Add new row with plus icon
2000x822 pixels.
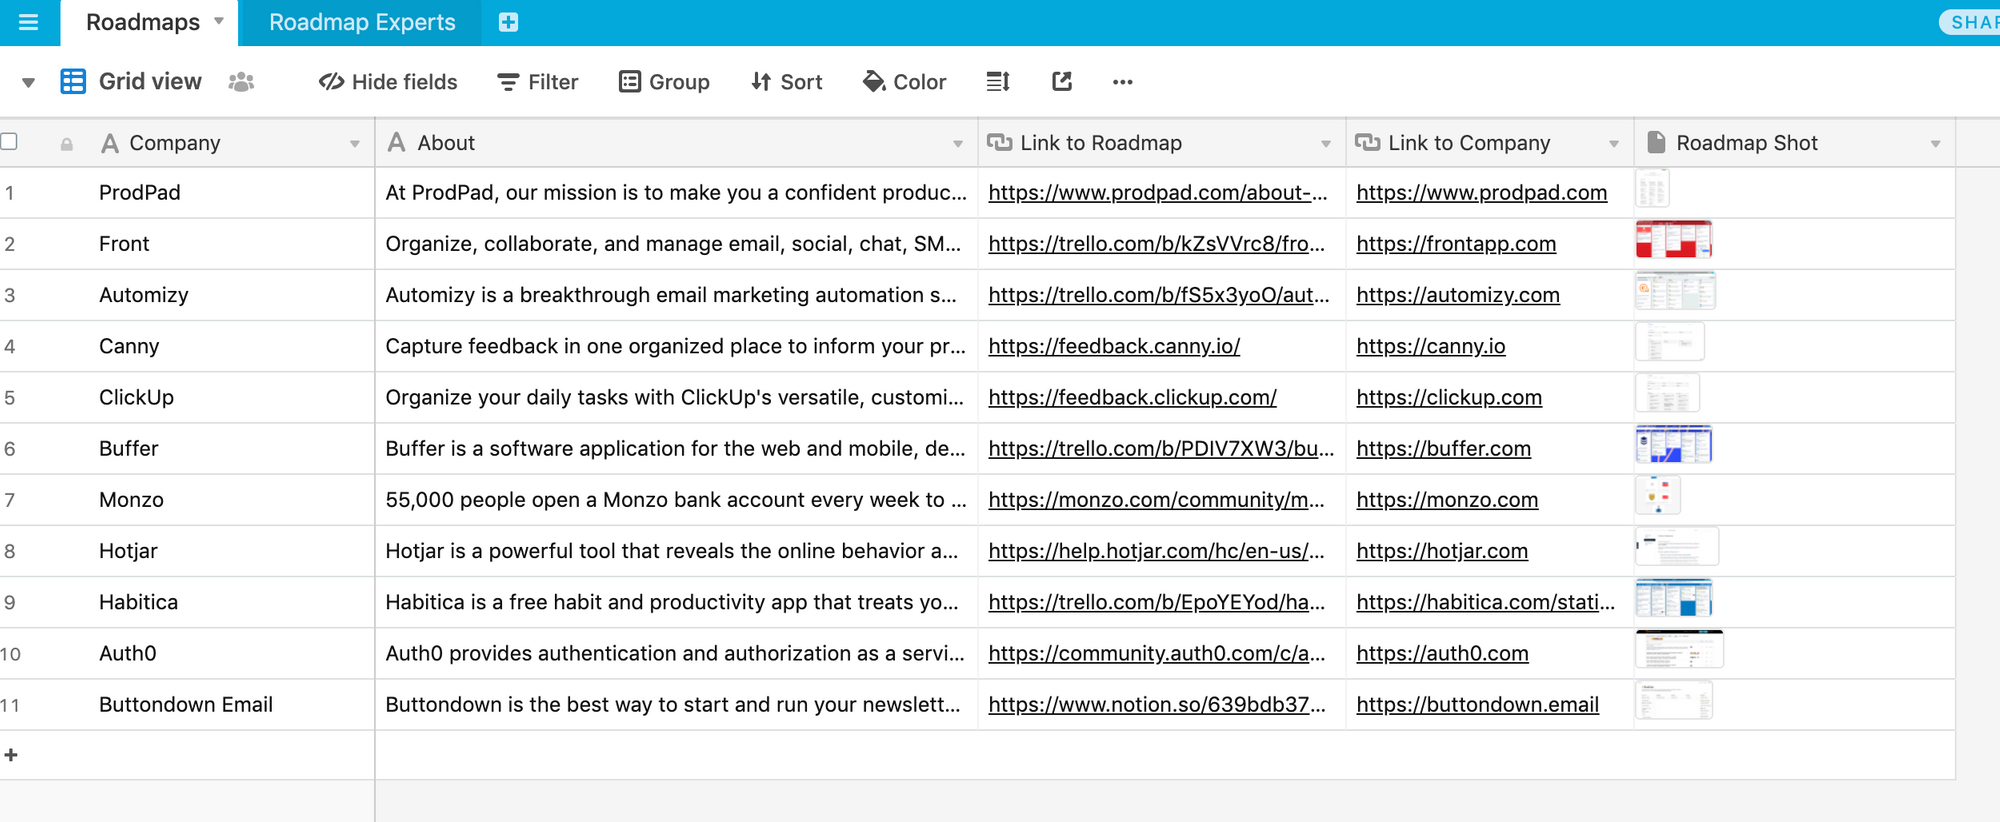click(x=11, y=755)
